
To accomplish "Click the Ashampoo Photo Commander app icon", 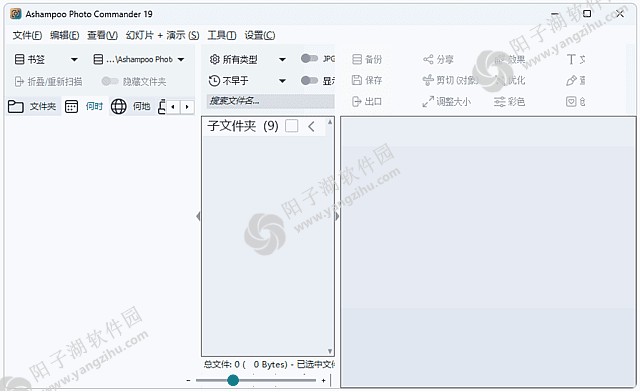I will [x=16, y=14].
